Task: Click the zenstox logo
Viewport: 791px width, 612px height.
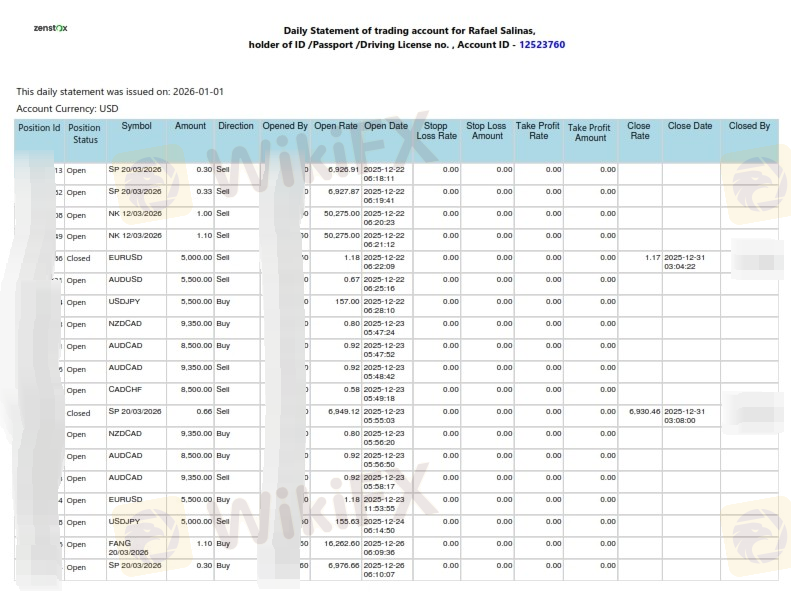Action: (x=50, y=28)
